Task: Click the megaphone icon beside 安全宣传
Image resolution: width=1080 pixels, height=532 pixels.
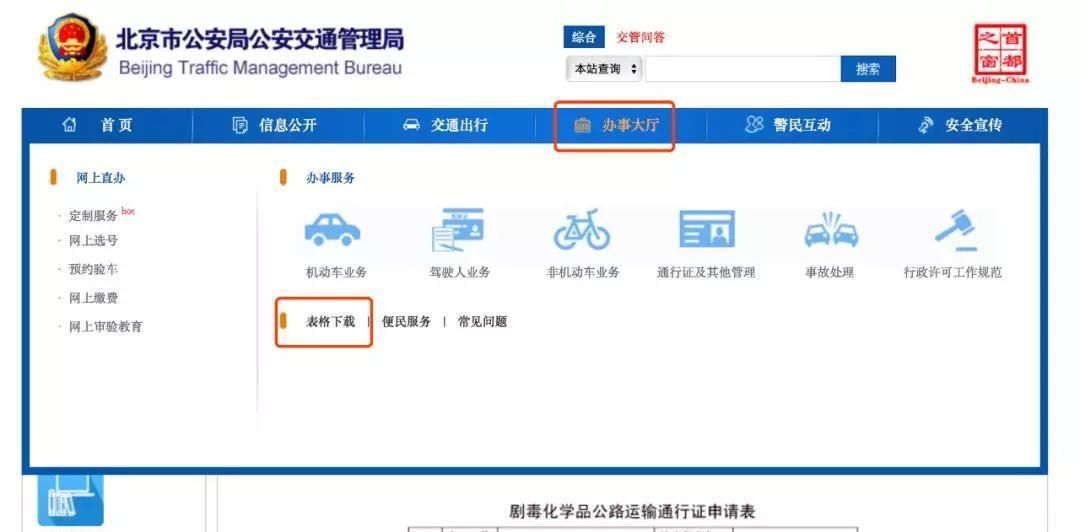Action: coord(926,125)
